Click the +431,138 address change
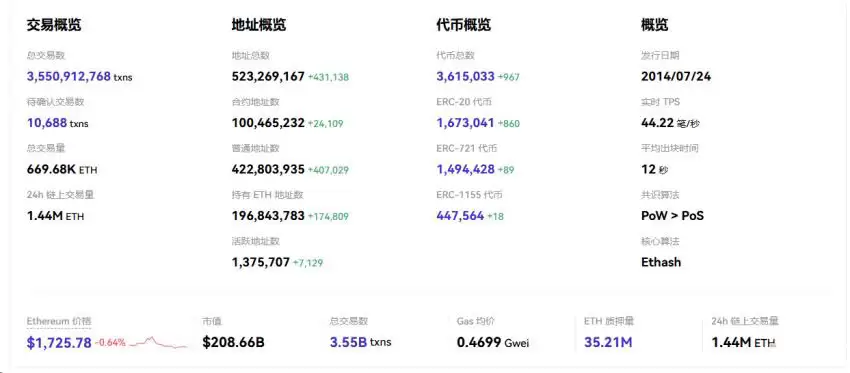This screenshot has height=373, width=850. 328,78
